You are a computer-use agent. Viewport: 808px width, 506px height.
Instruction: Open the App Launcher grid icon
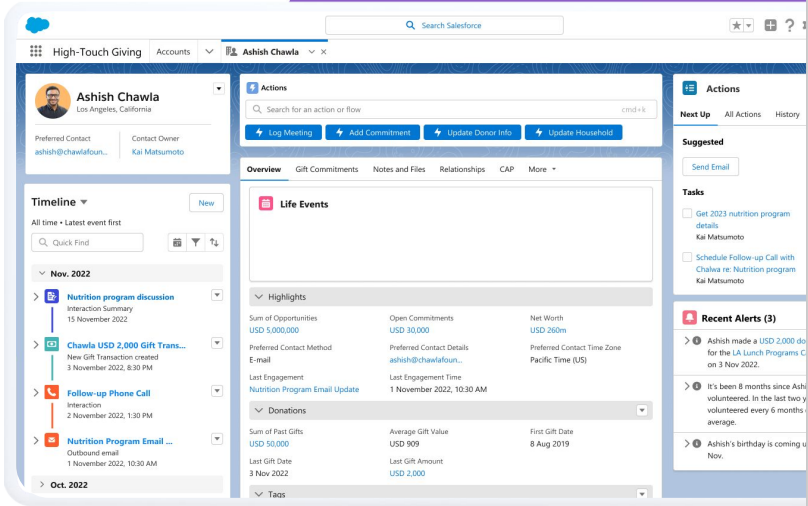coord(36,51)
